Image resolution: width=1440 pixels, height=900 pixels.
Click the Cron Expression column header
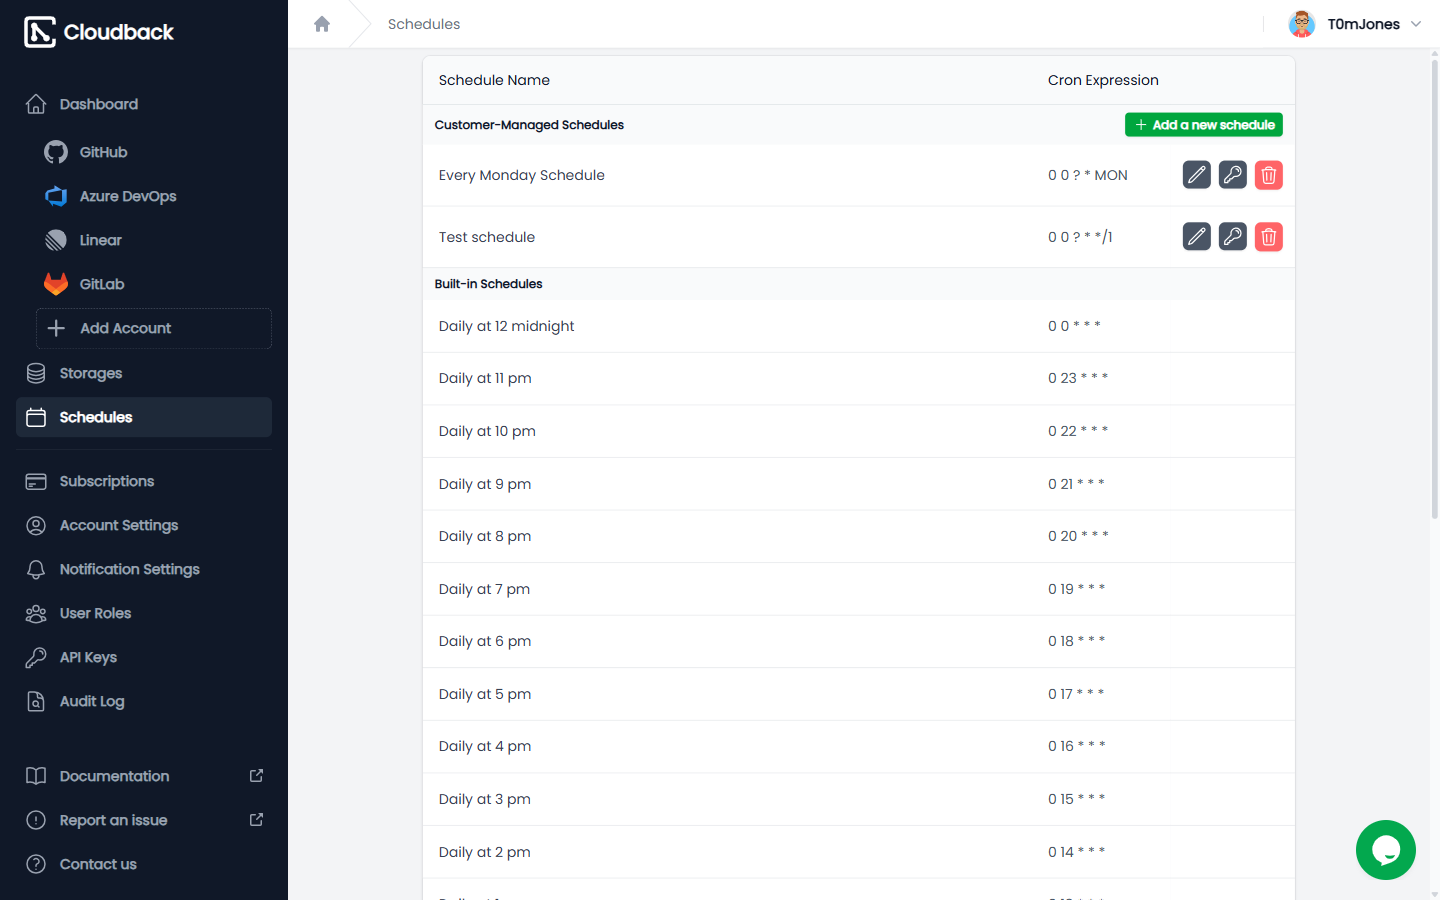(1103, 80)
